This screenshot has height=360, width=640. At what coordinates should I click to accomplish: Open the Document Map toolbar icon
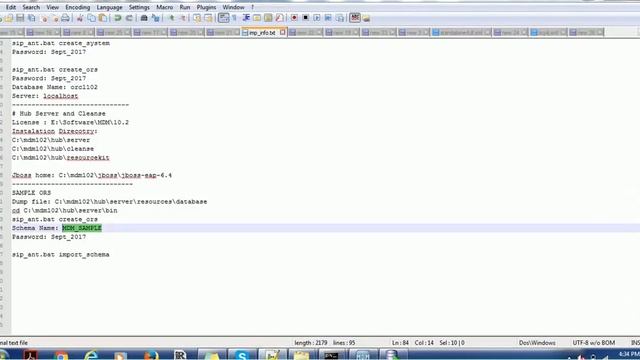point(268,18)
